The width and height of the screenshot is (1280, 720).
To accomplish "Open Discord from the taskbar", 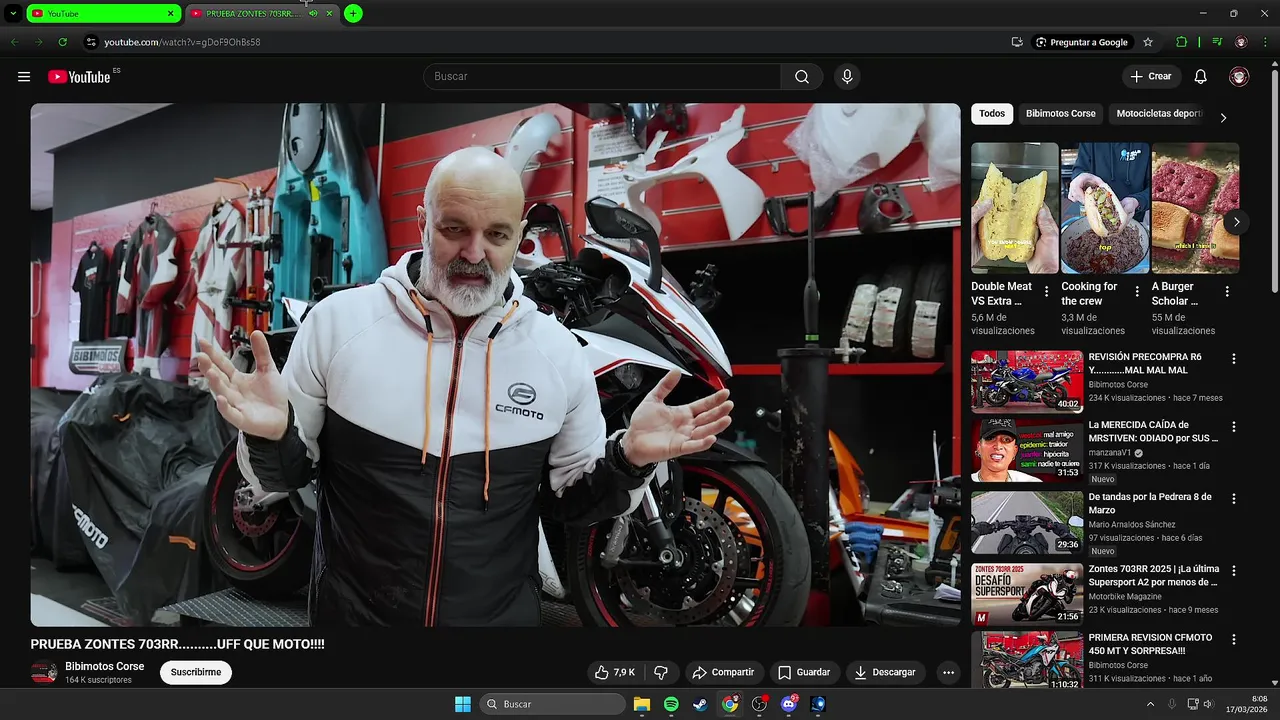I will (789, 704).
